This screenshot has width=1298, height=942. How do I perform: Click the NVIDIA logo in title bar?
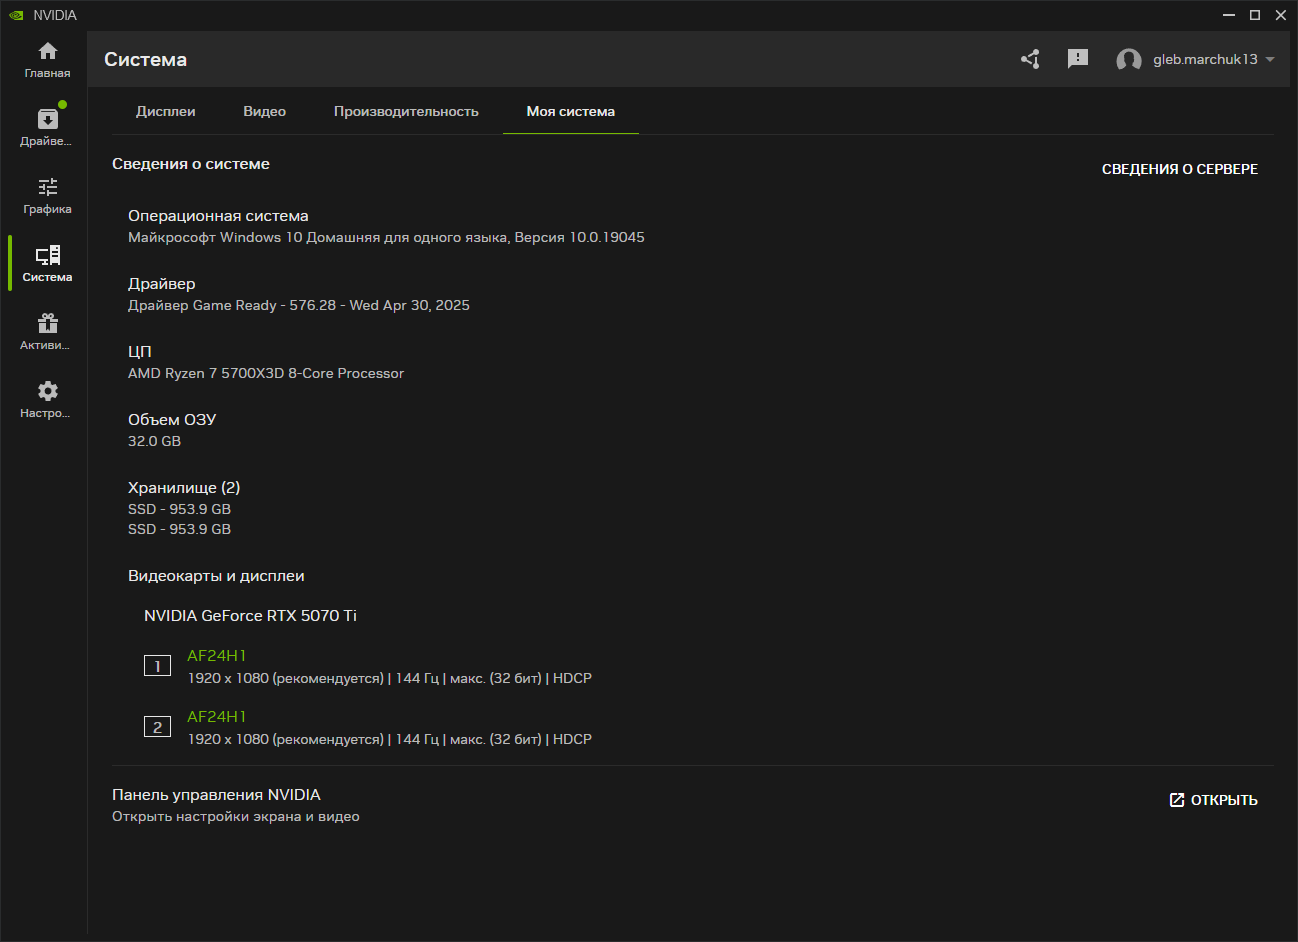point(16,15)
